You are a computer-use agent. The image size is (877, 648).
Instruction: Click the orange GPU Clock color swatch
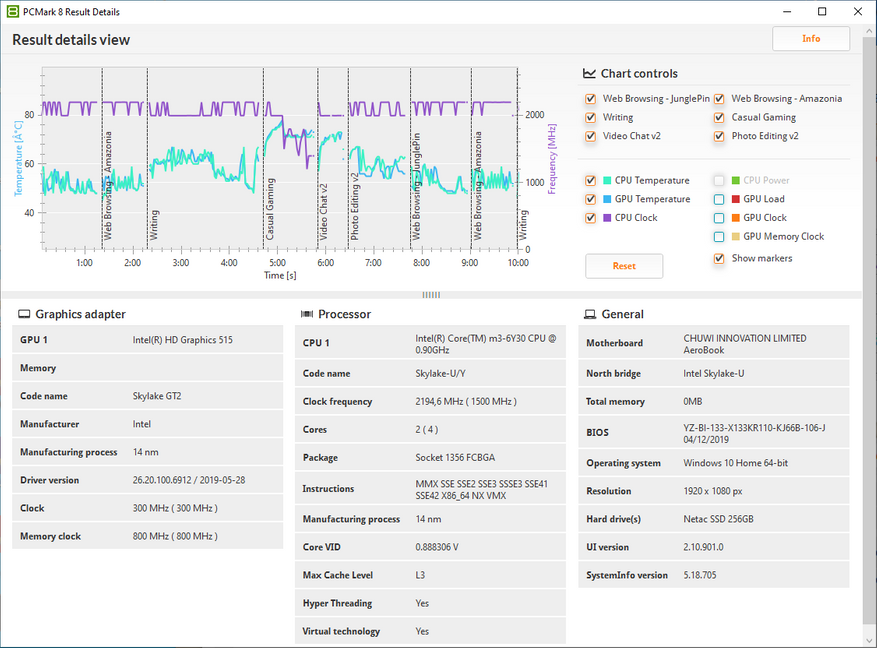point(735,218)
